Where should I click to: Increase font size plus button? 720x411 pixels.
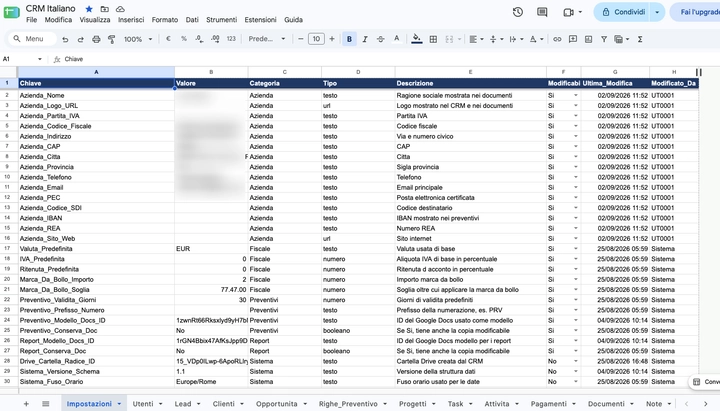(332, 39)
